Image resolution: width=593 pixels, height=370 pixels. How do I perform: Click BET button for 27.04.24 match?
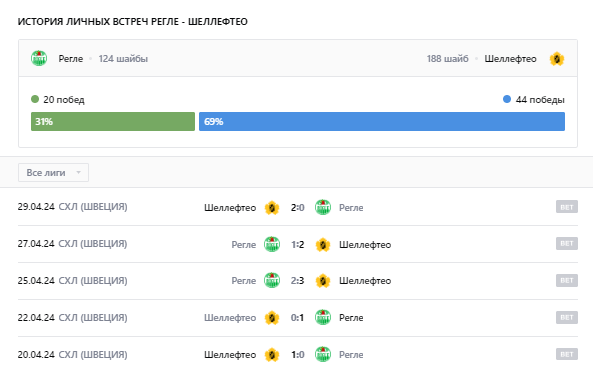567,243
